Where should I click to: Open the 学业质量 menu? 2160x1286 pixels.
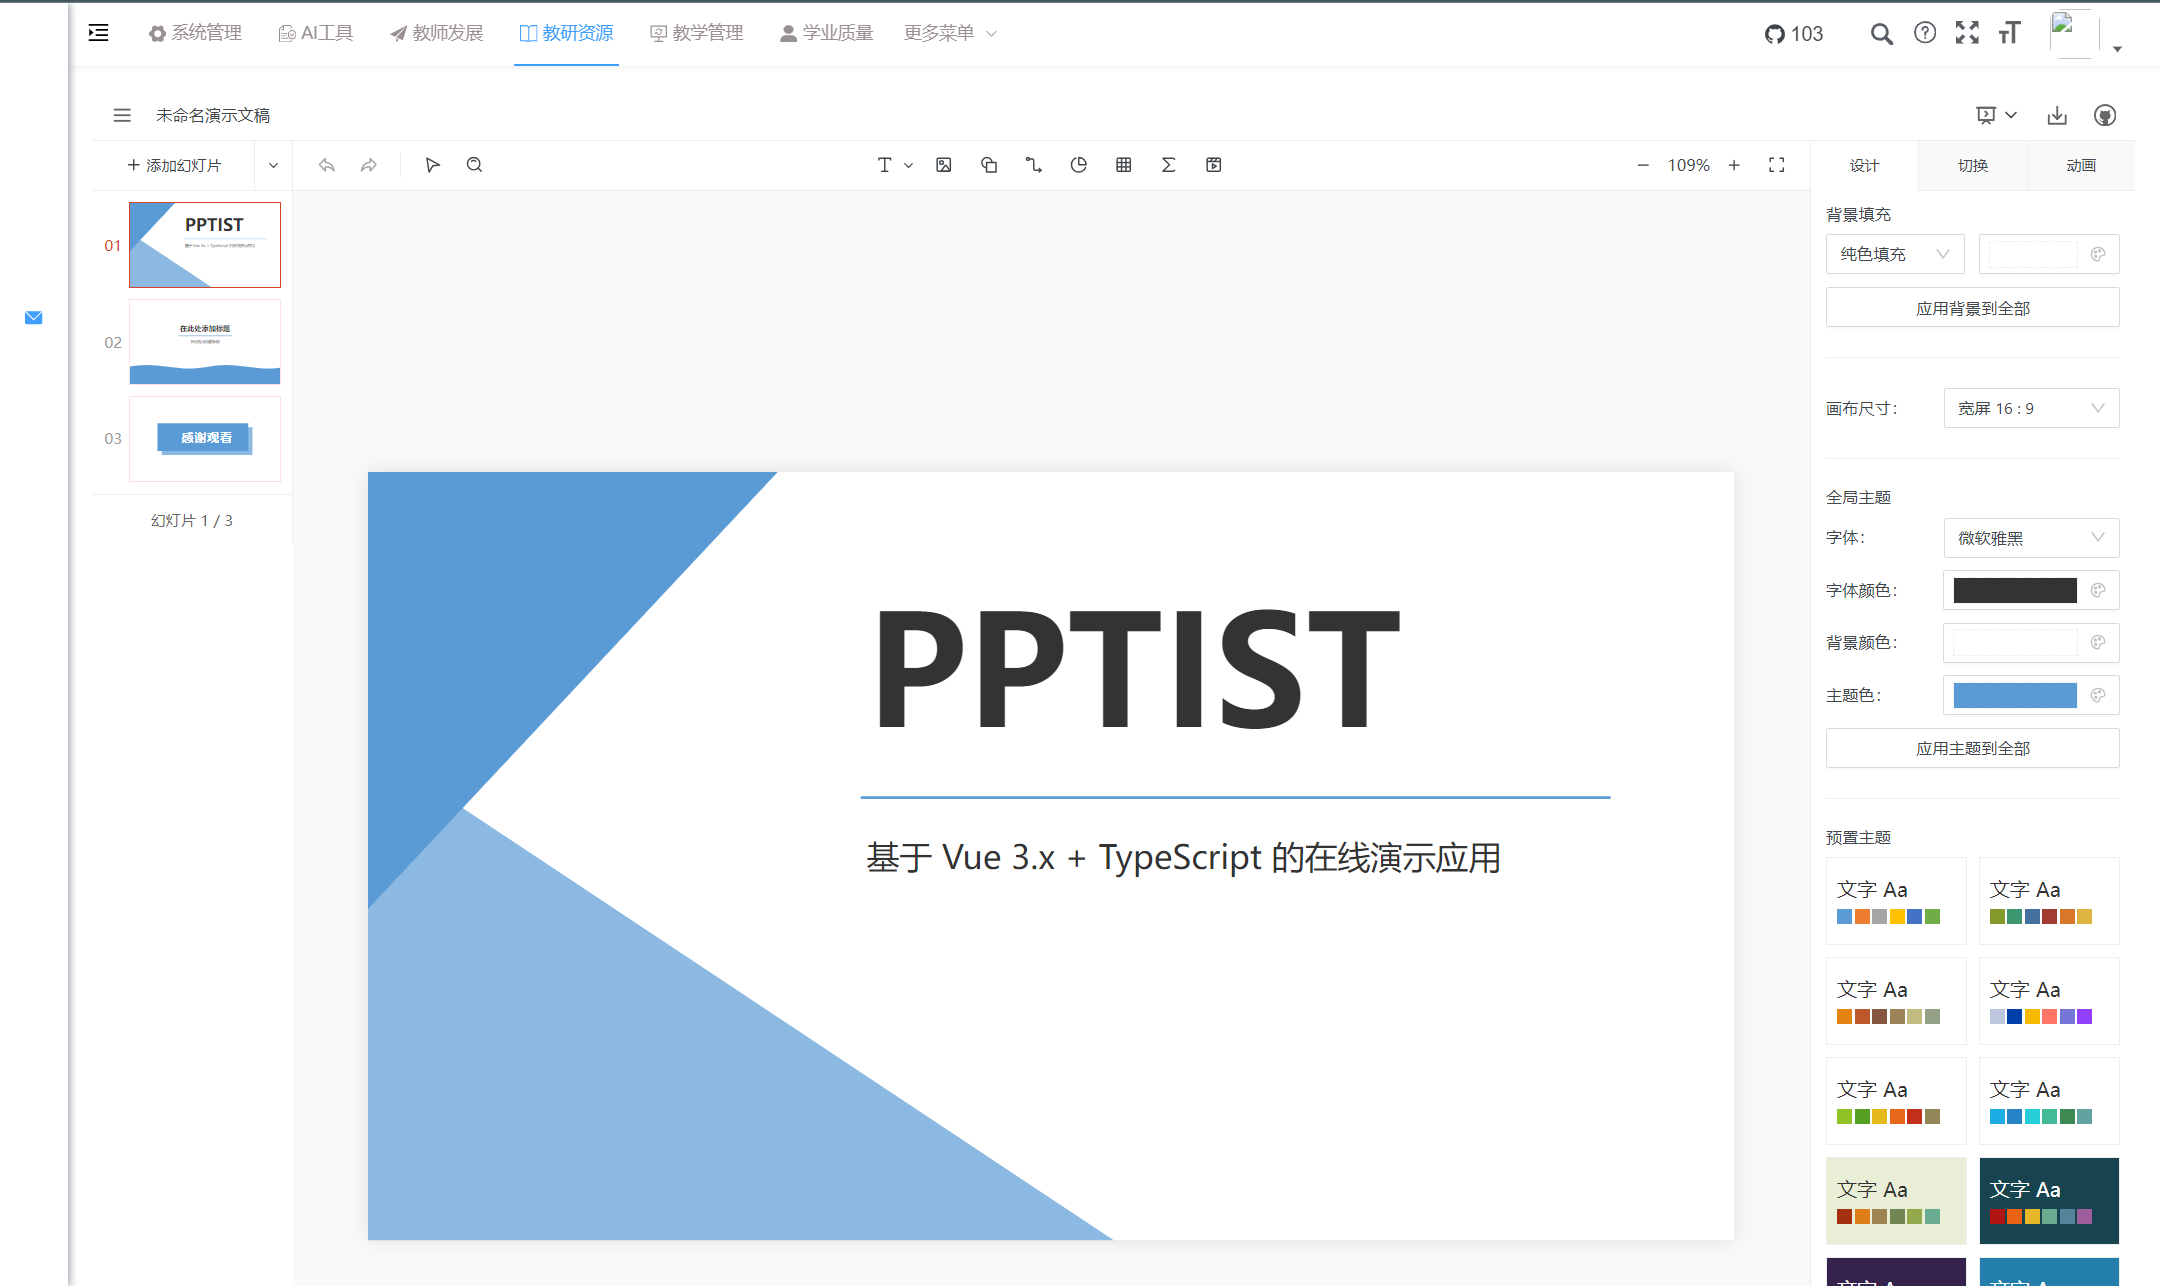tap(826, 33)
